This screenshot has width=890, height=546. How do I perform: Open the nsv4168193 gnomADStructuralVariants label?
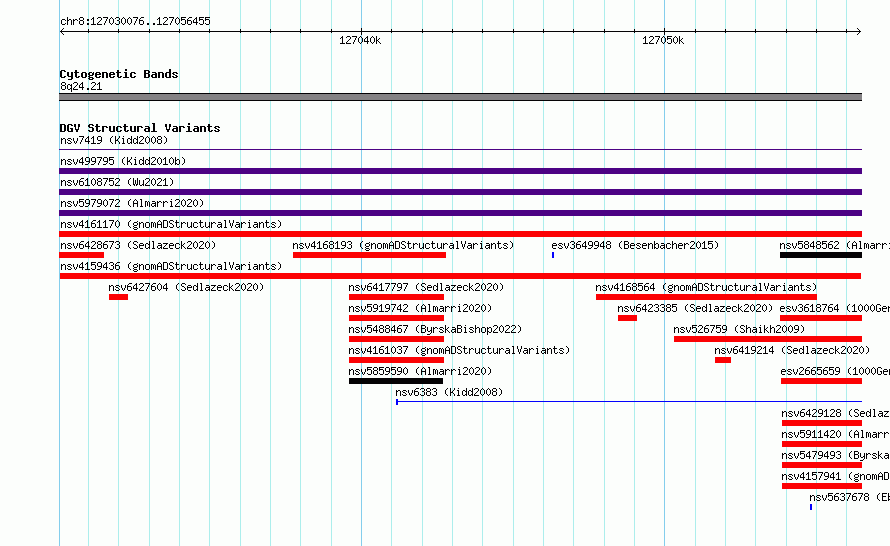pos(403,245)
